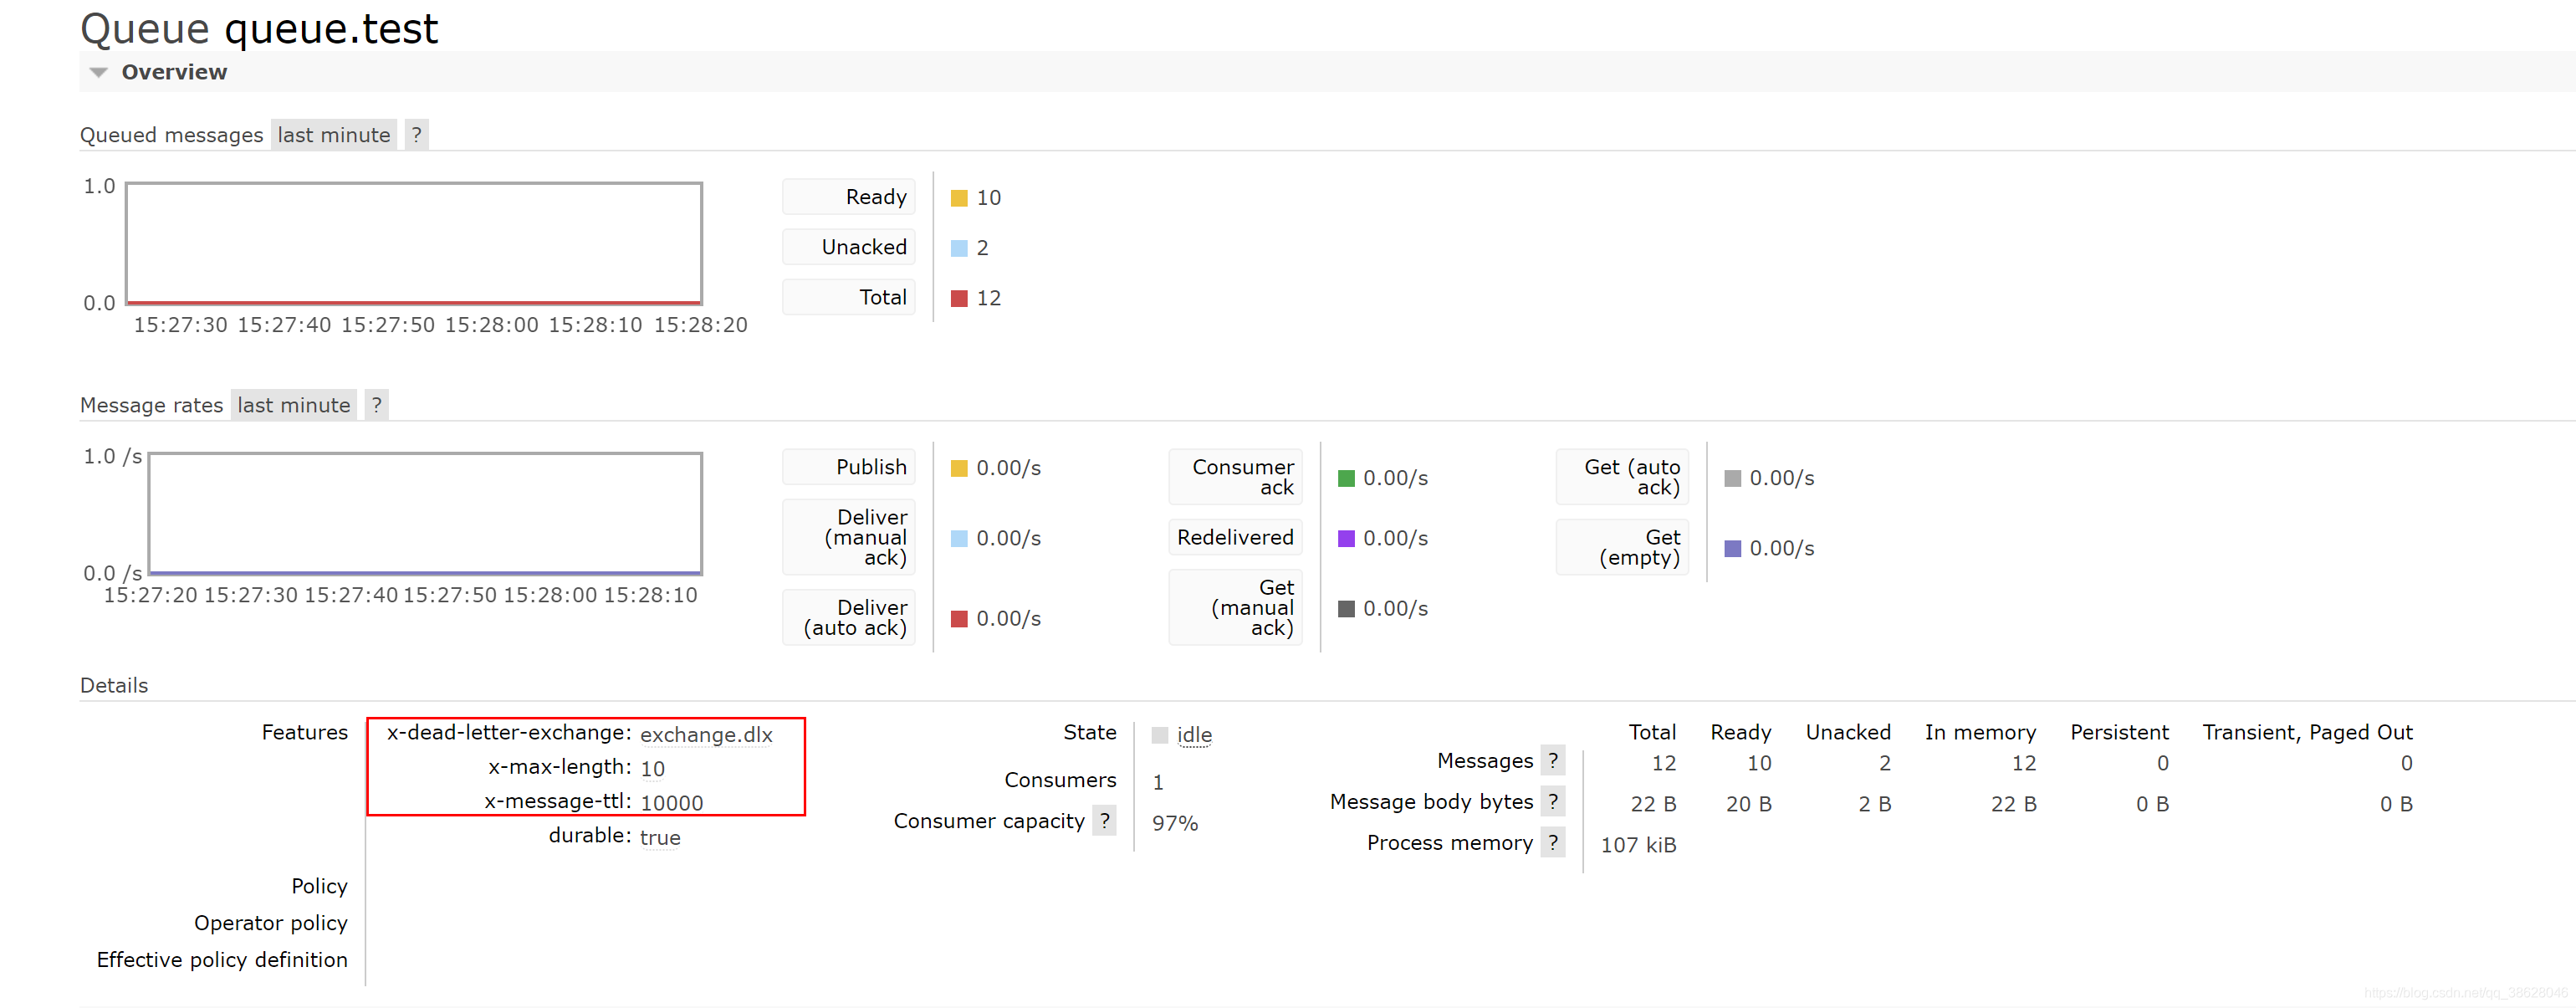Collapse the Overview section triangle
Image resolution: width=2576 pixels, height=1008 pixels.
(98, 72)
